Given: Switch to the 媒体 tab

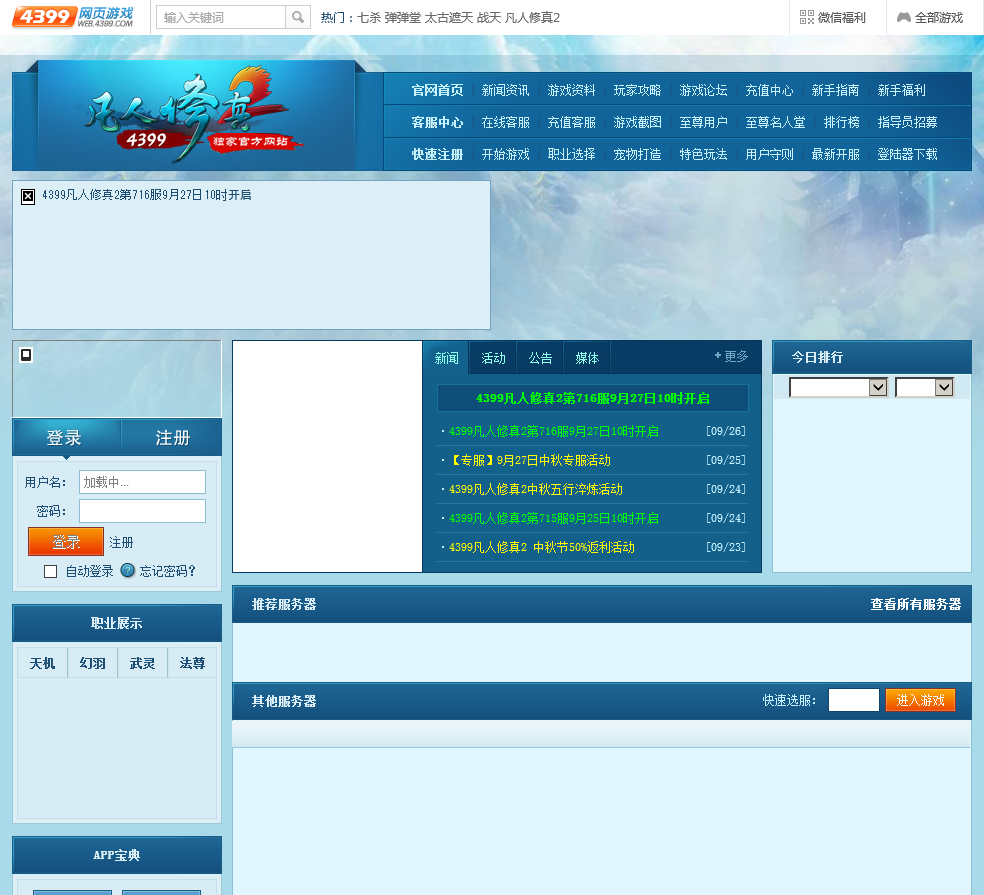Looking at the screenshot, I should click(x=587, y=358).
